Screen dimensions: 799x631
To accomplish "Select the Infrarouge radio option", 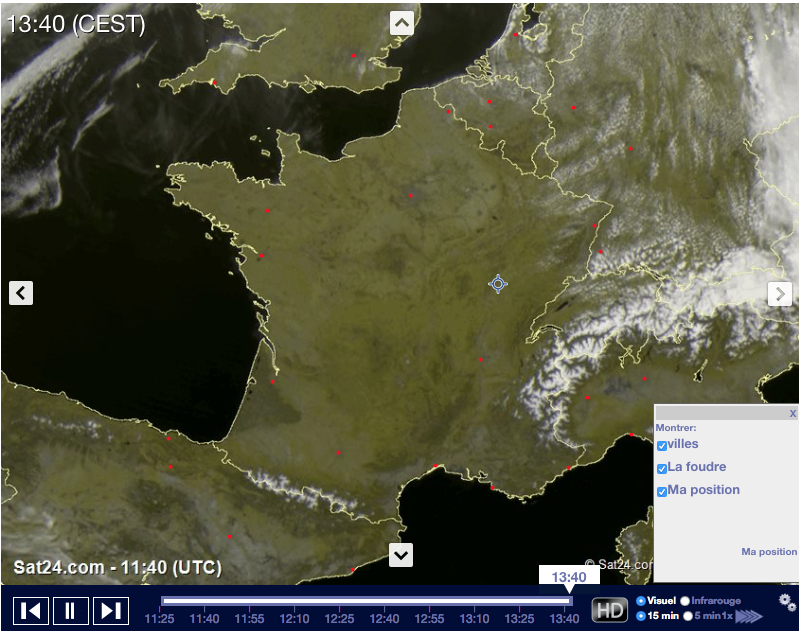I will coord(685,601).
